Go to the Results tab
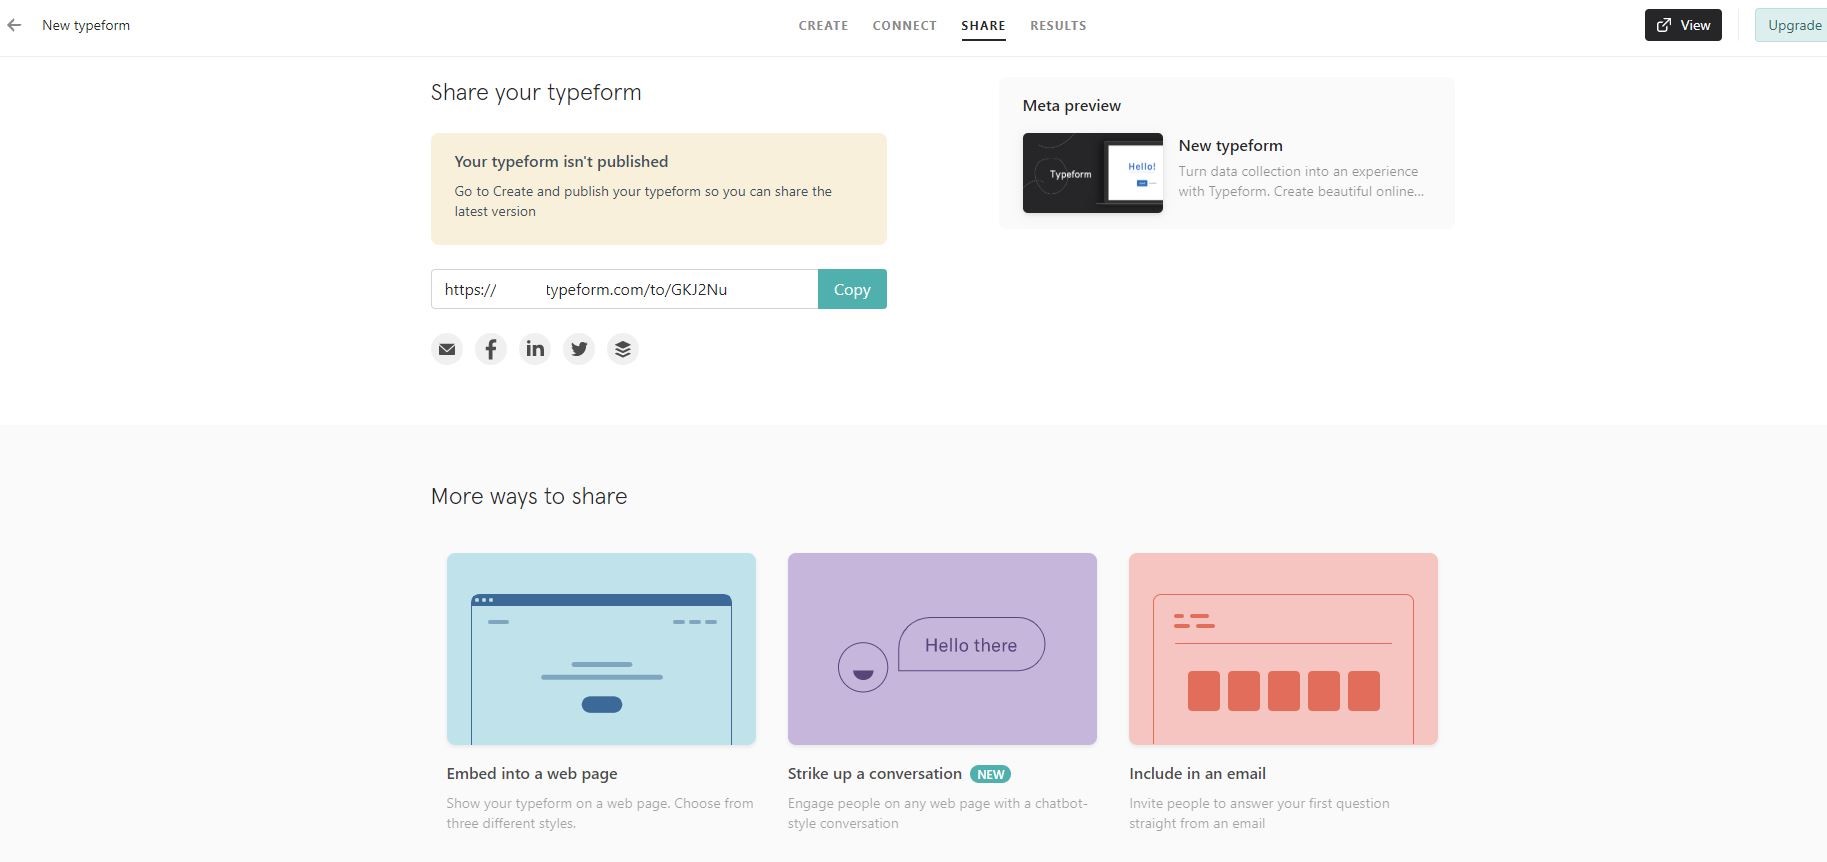This screenshot has height=862, width=1827. pyautogui.click(x=1058, y=26)
